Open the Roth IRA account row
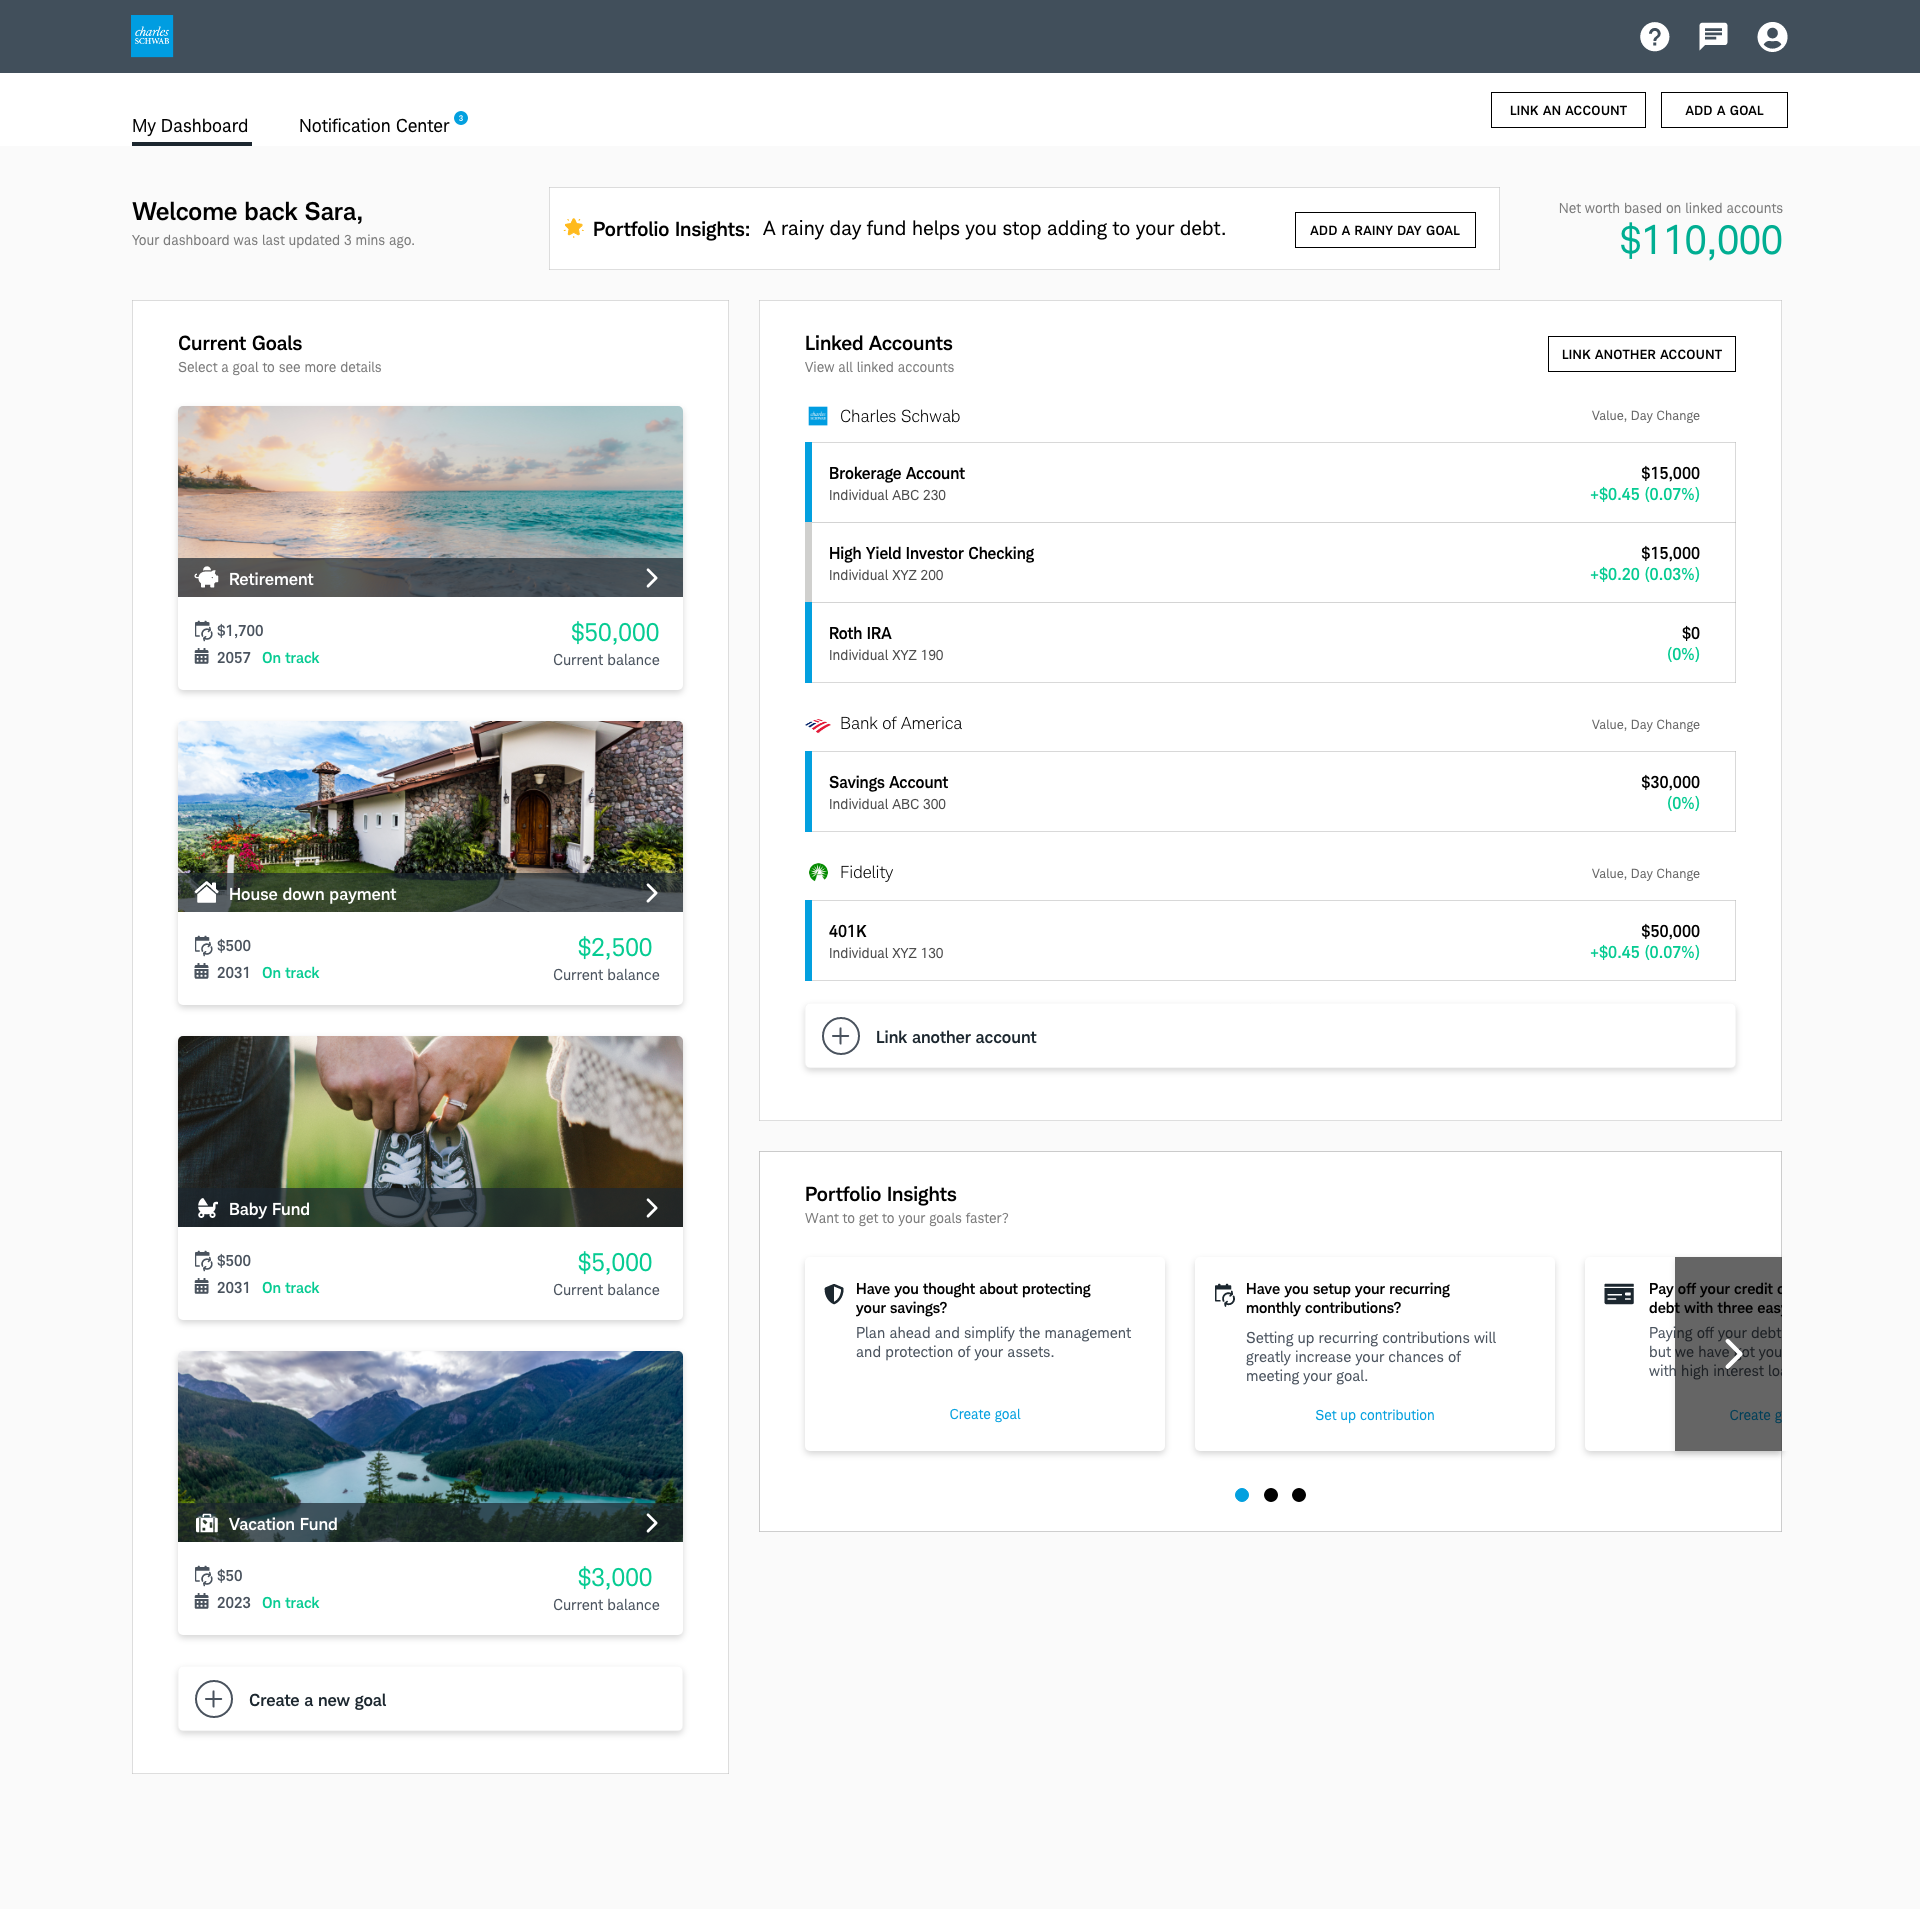The image size is (1920, 1909). pyautogui.click(x=1270, y=643)
